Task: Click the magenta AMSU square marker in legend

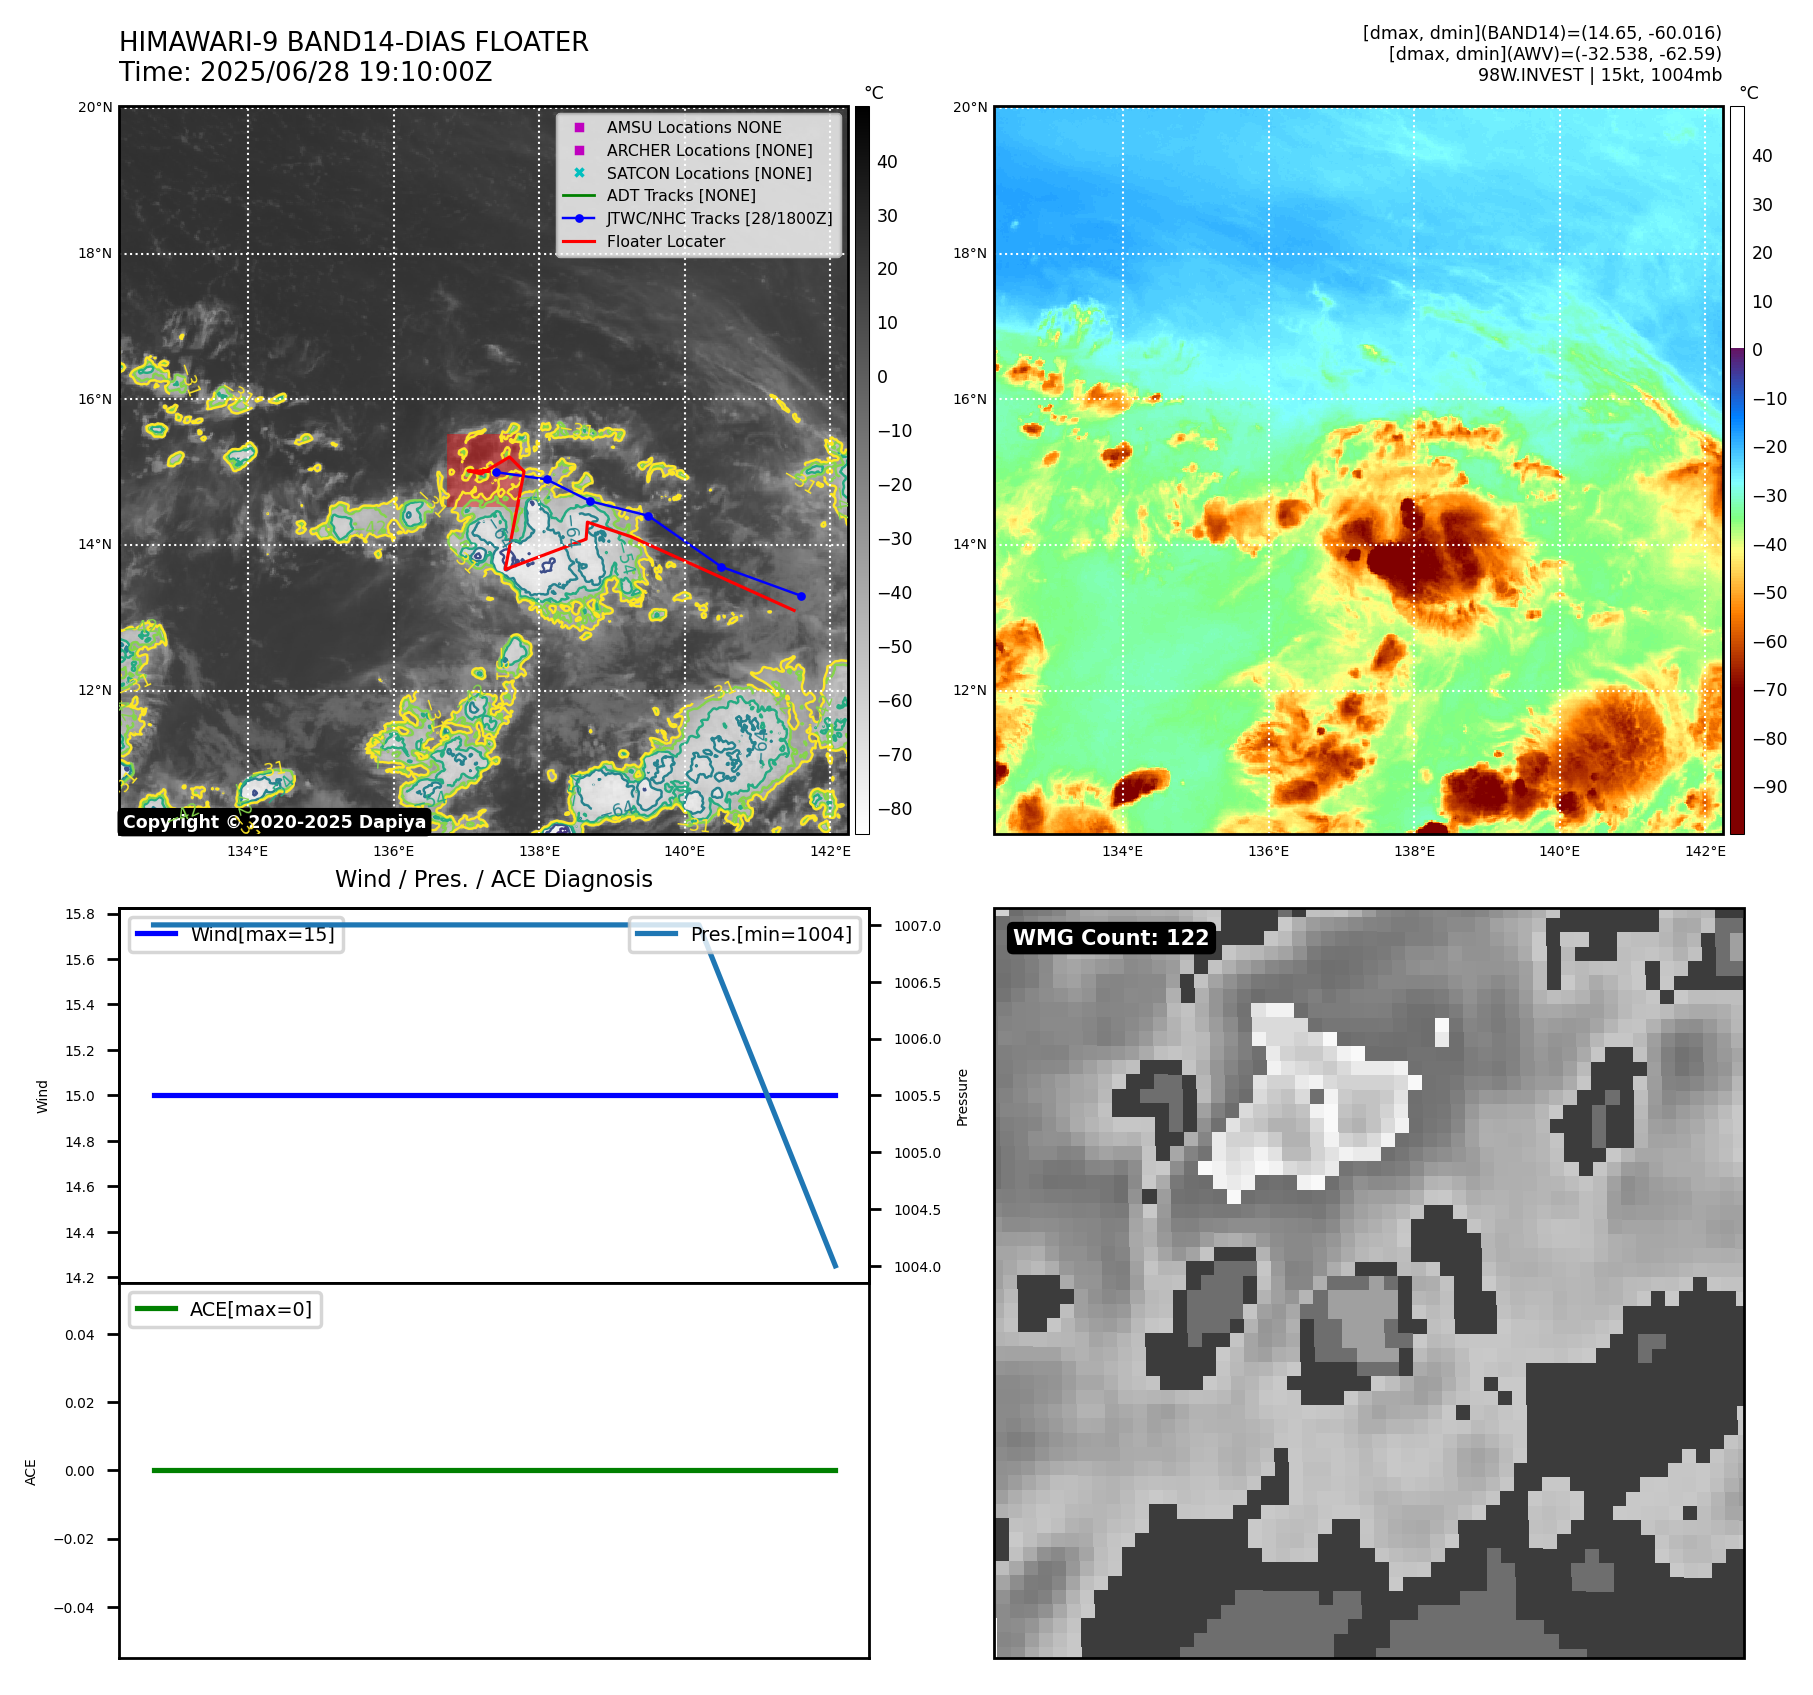Action: (x=579, y=127)
